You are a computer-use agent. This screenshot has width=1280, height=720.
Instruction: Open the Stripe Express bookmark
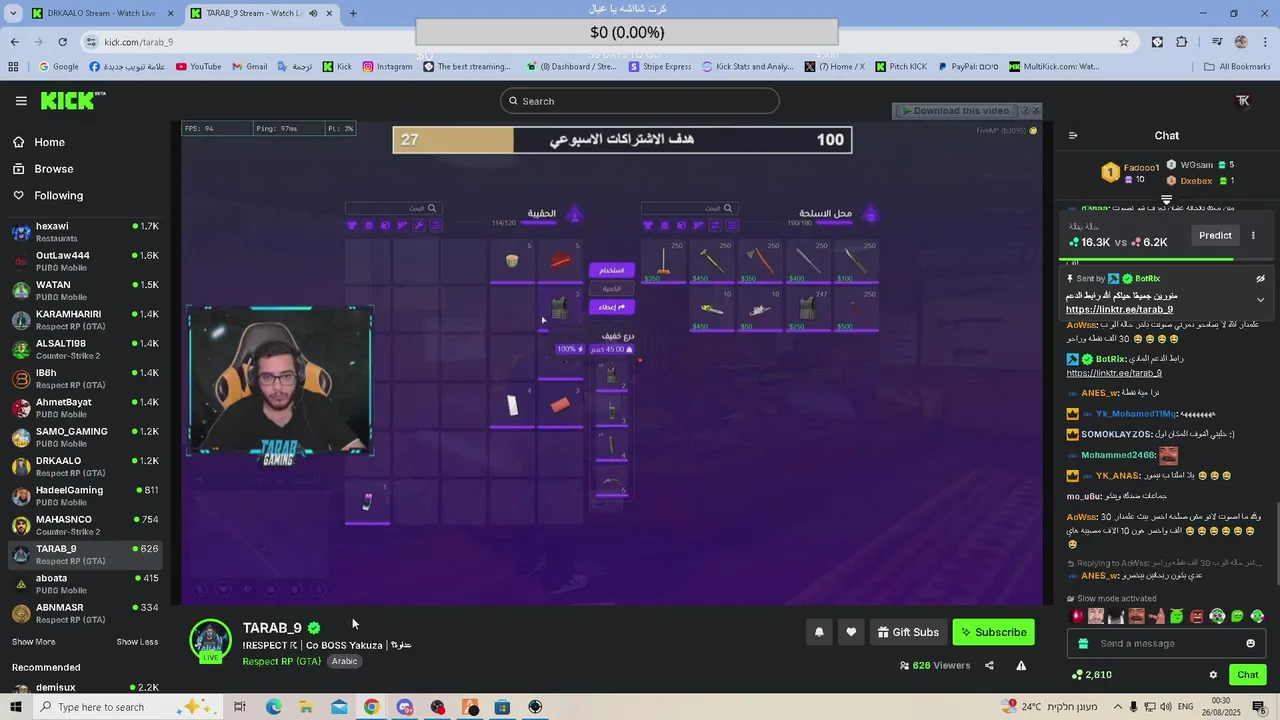coord(659,67)
